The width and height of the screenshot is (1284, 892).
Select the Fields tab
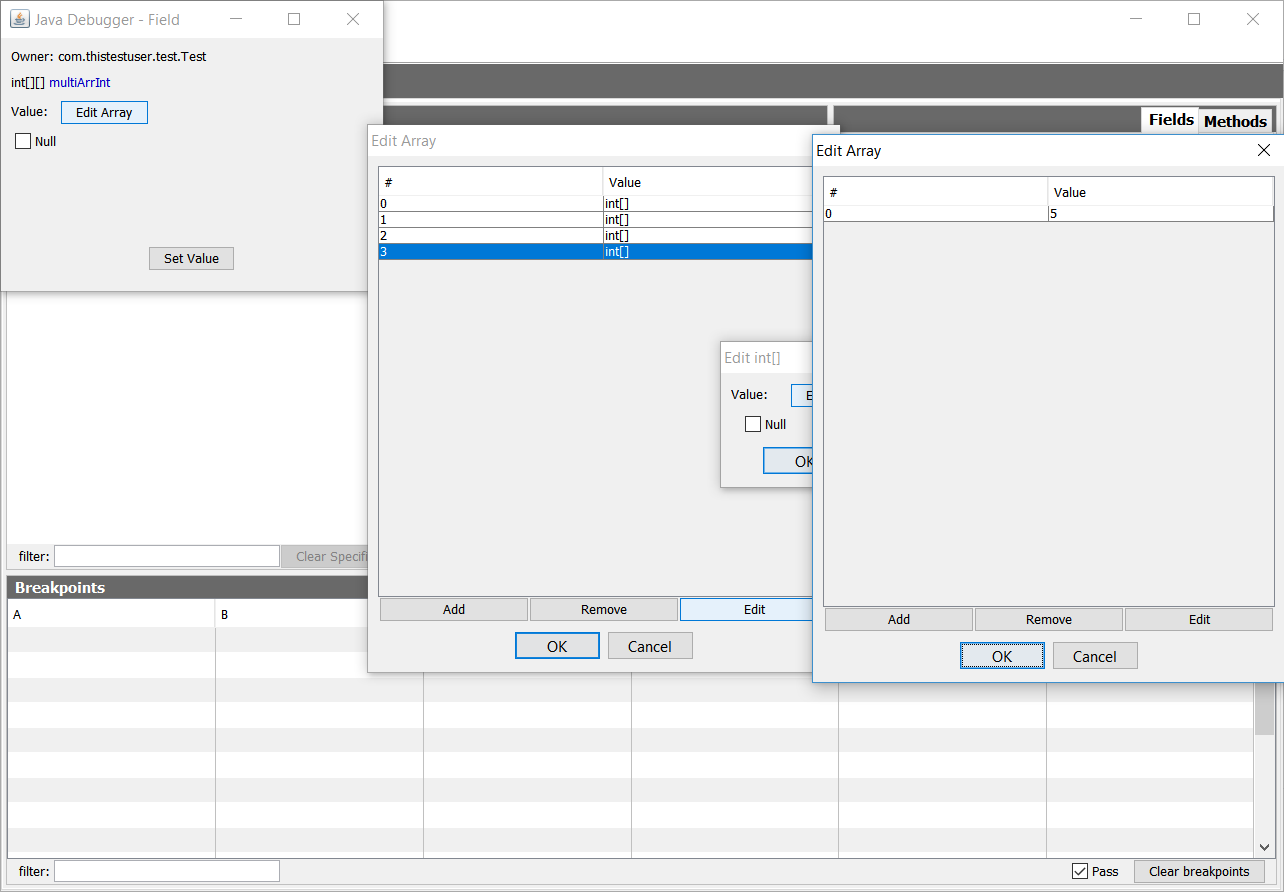pyautogui.click(x=1170, y=120)
